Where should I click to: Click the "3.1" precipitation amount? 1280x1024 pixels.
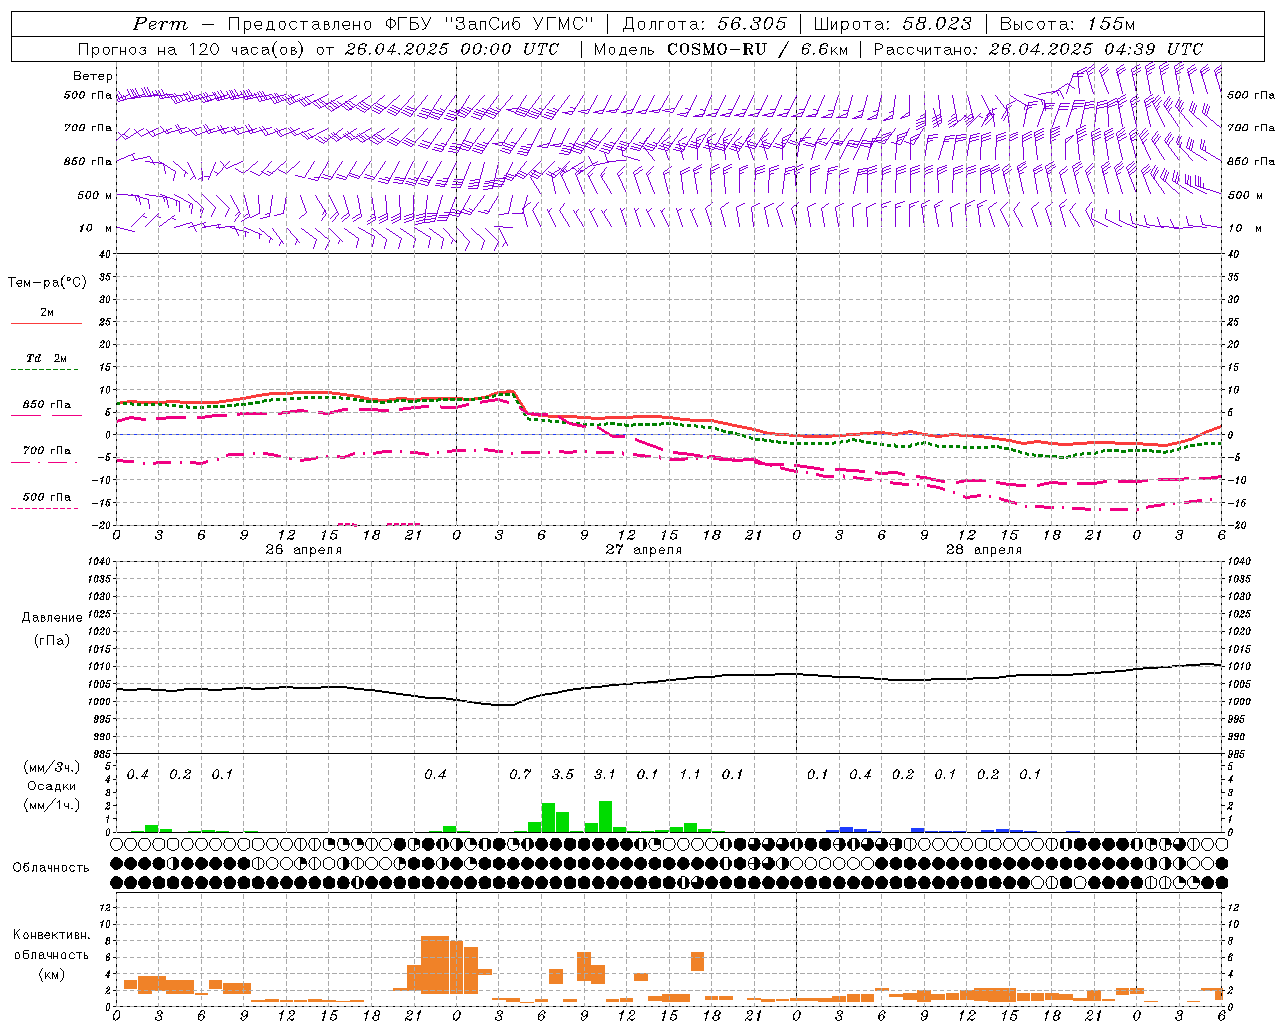tap(605, 774)
